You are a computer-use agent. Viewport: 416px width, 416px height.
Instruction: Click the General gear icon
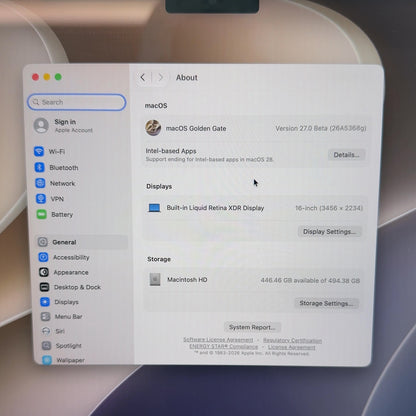click(43, 242)
